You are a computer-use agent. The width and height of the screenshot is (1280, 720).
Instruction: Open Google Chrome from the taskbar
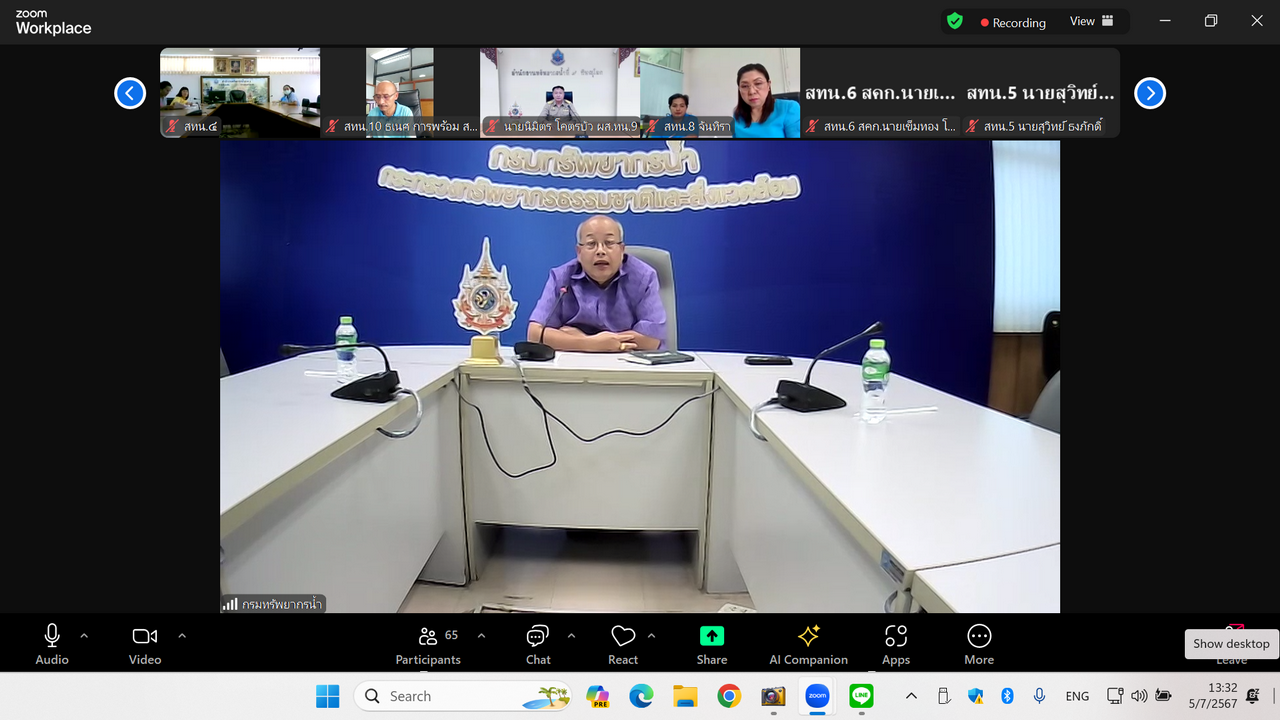click(729, 696)
